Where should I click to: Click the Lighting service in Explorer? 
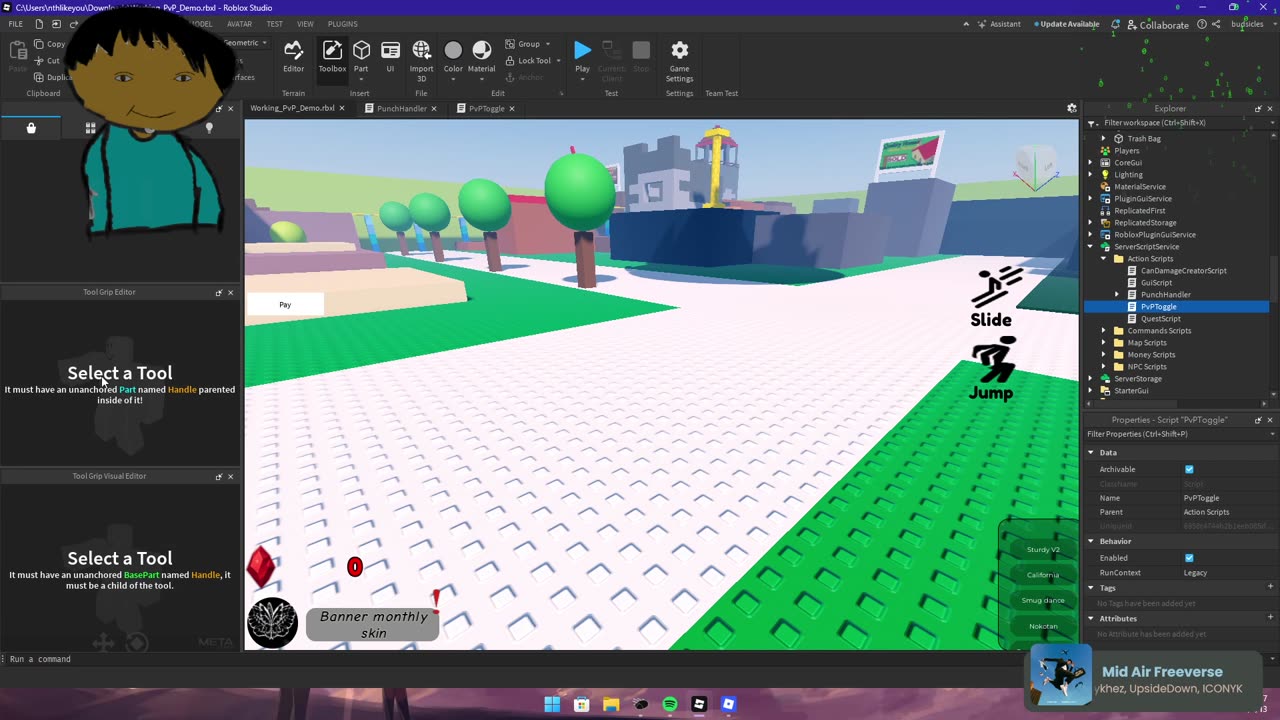[x=1128, y=174]
